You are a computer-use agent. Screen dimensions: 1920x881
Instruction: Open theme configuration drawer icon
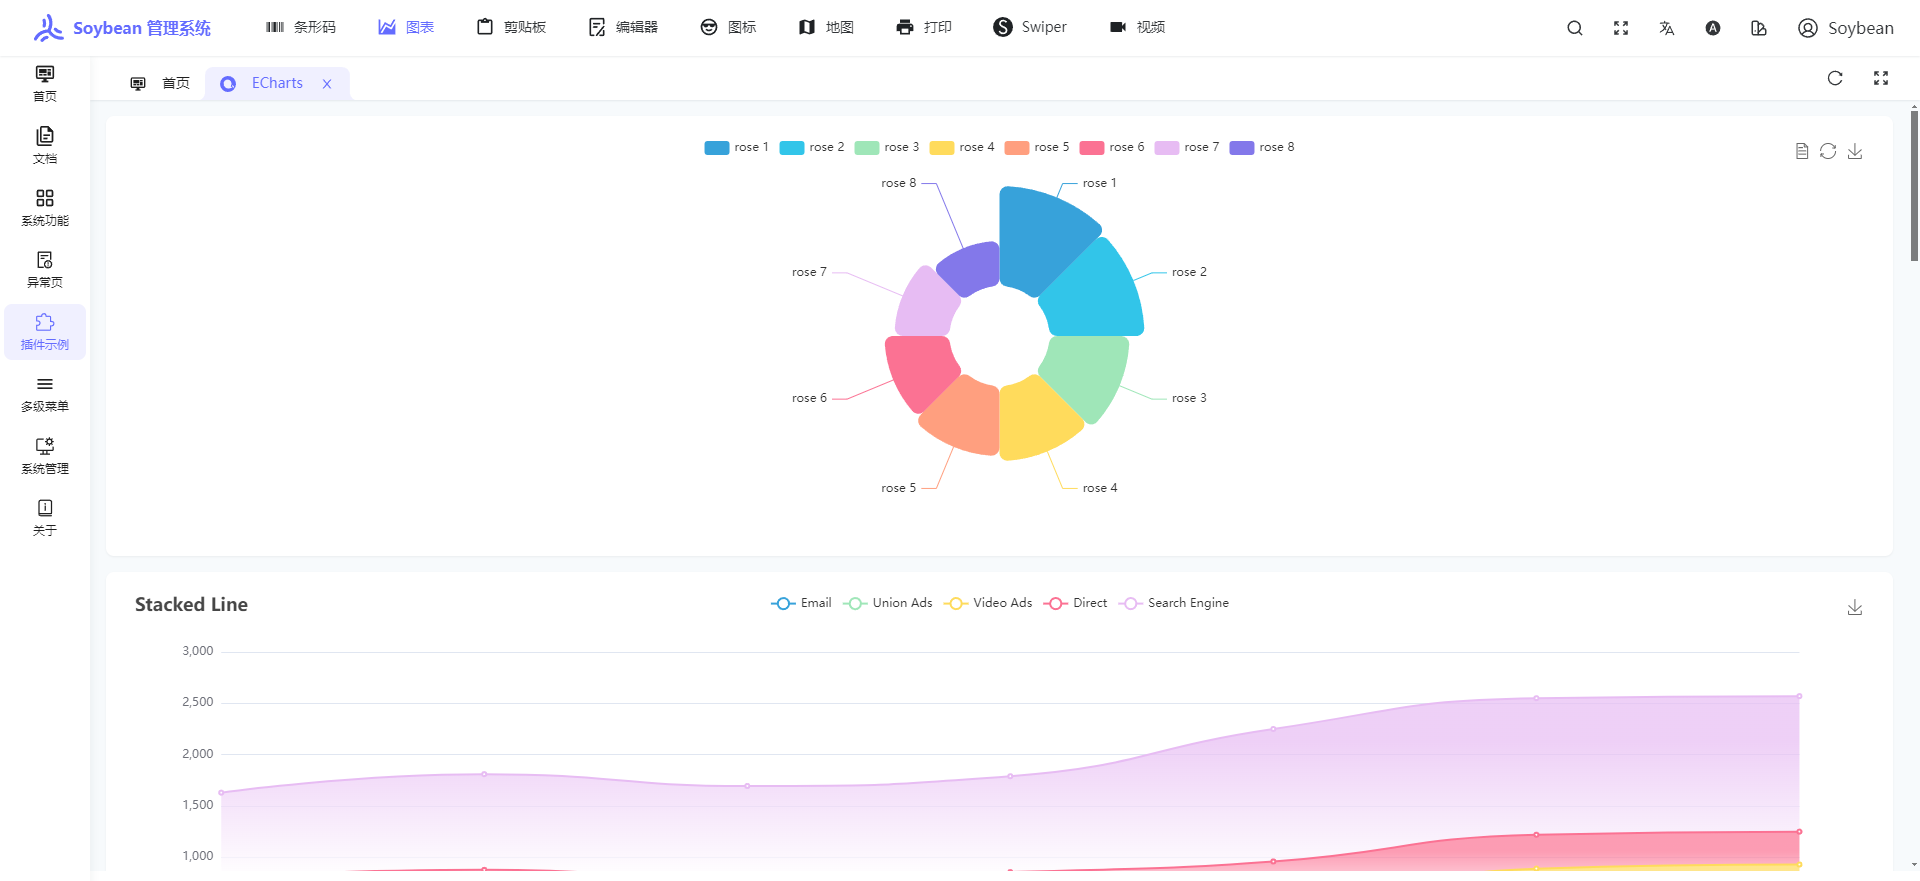pyautogui.click(x=1759, y=28)
